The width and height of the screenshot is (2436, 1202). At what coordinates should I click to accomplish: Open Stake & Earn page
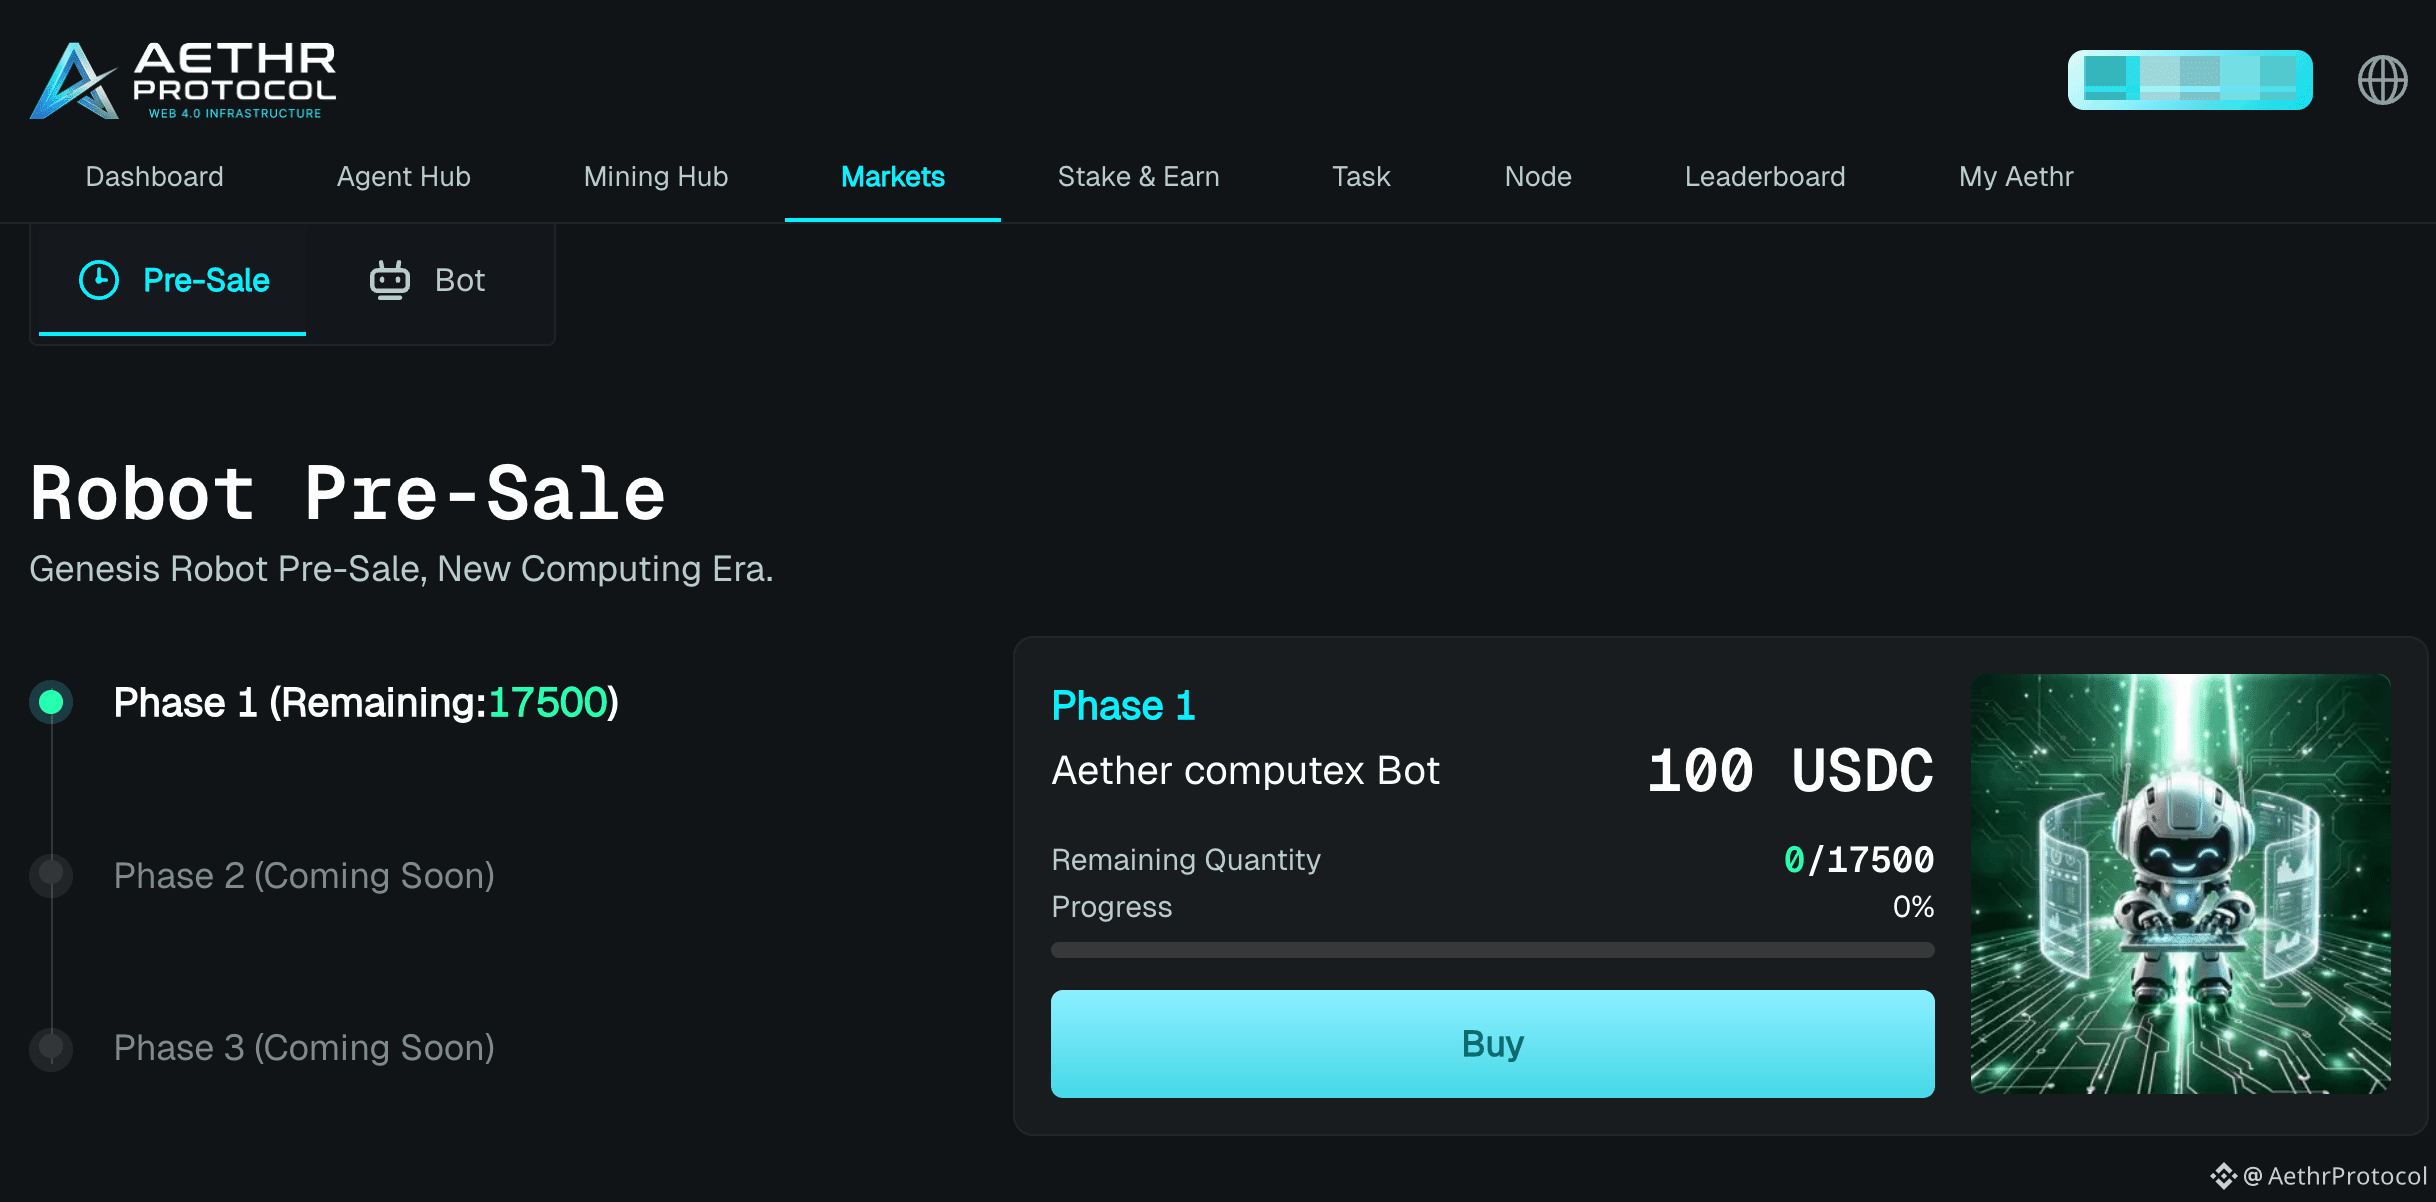pyautogui.click(x=1139, y=177)
